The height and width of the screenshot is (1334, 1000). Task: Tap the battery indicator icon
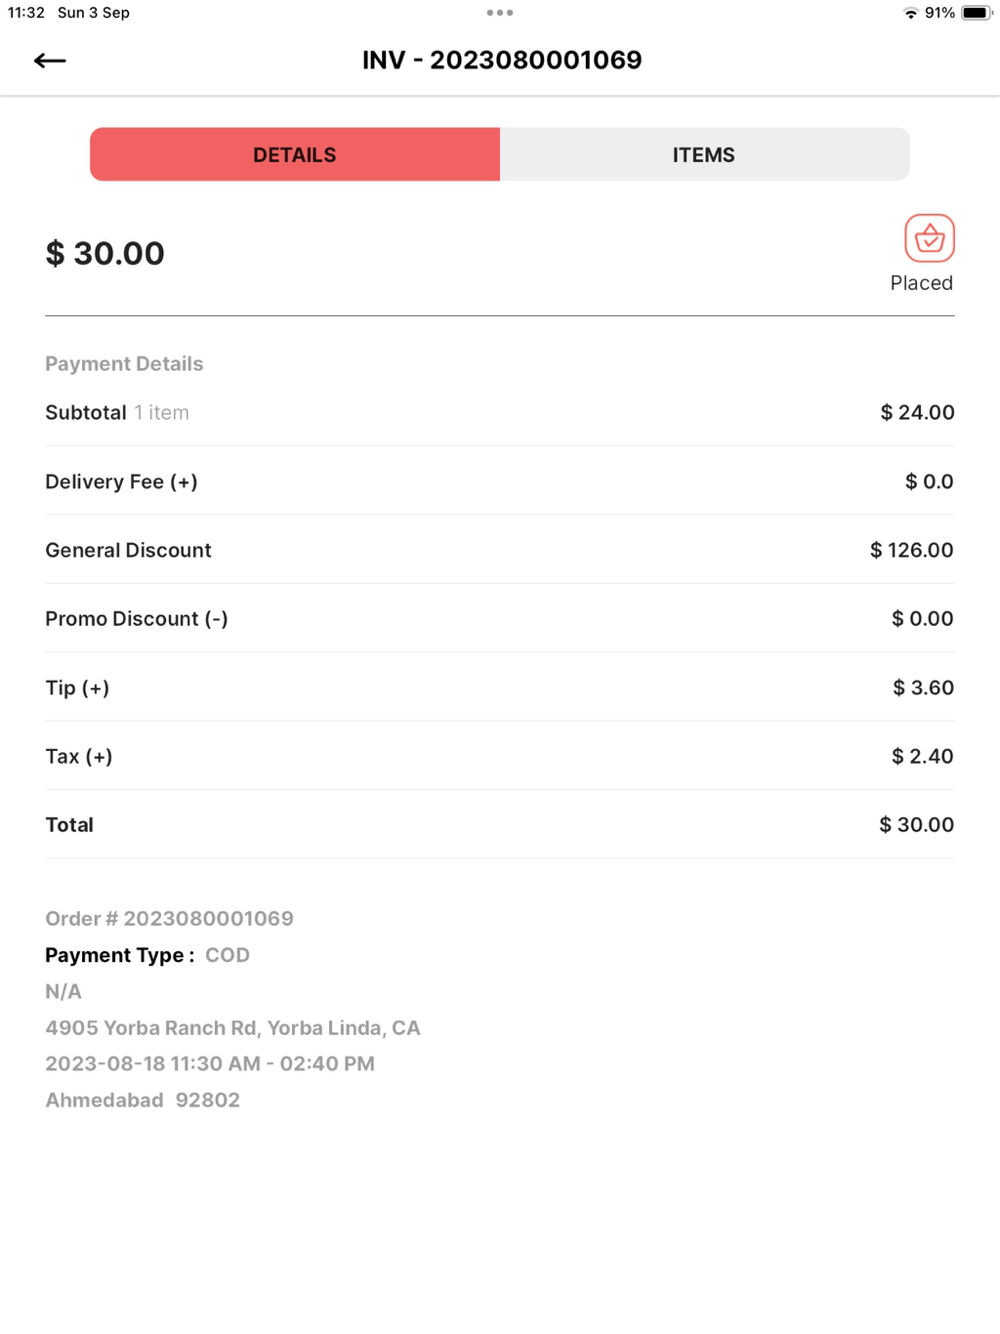coord(976,13)
